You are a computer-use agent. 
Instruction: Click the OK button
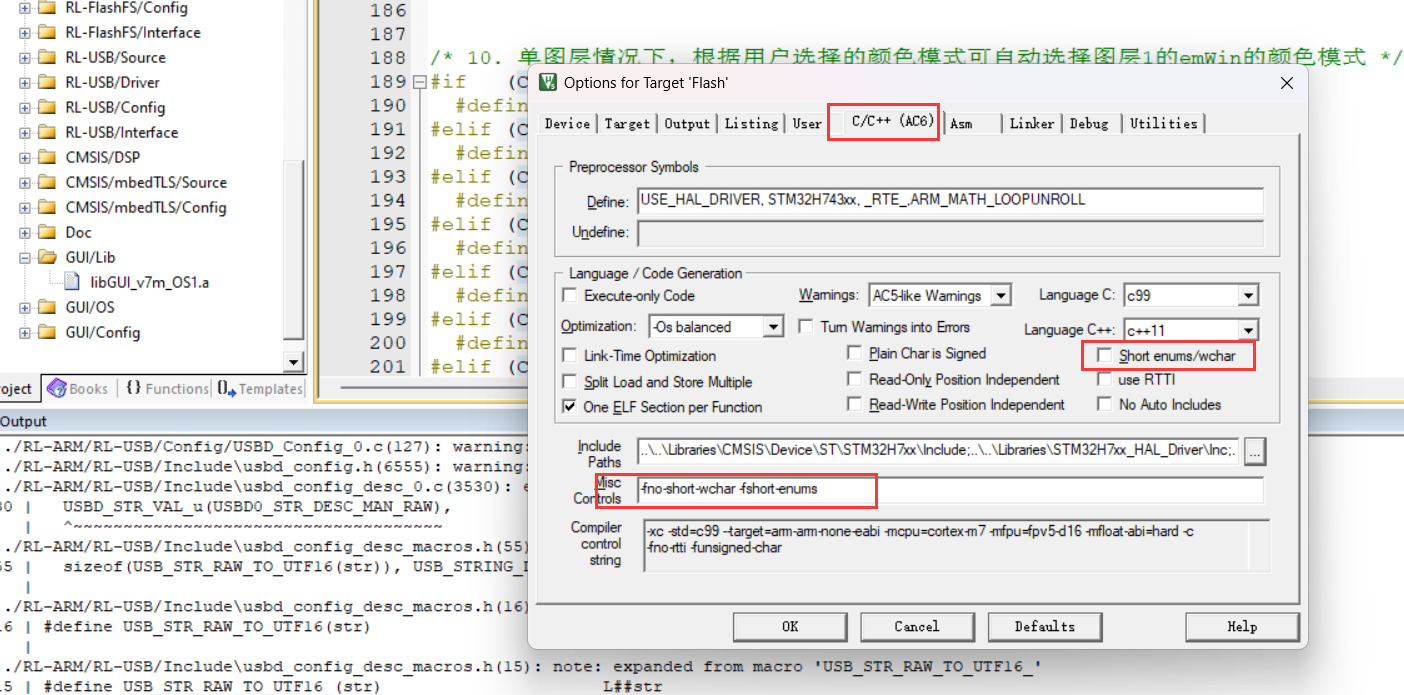pyautogui.click(x=789, y=627)
